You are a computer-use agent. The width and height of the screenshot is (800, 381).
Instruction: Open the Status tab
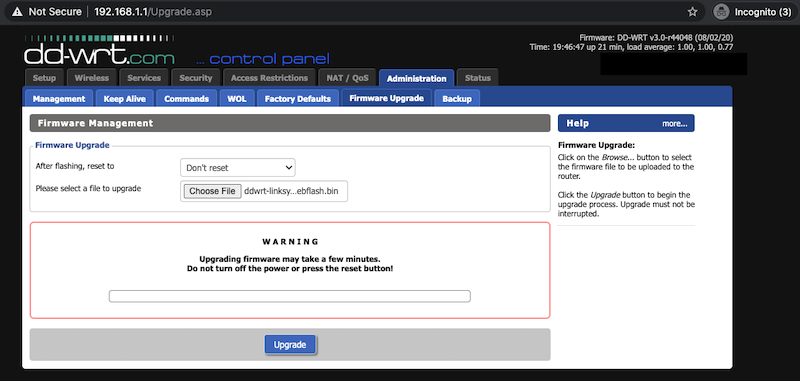(478, 78)
